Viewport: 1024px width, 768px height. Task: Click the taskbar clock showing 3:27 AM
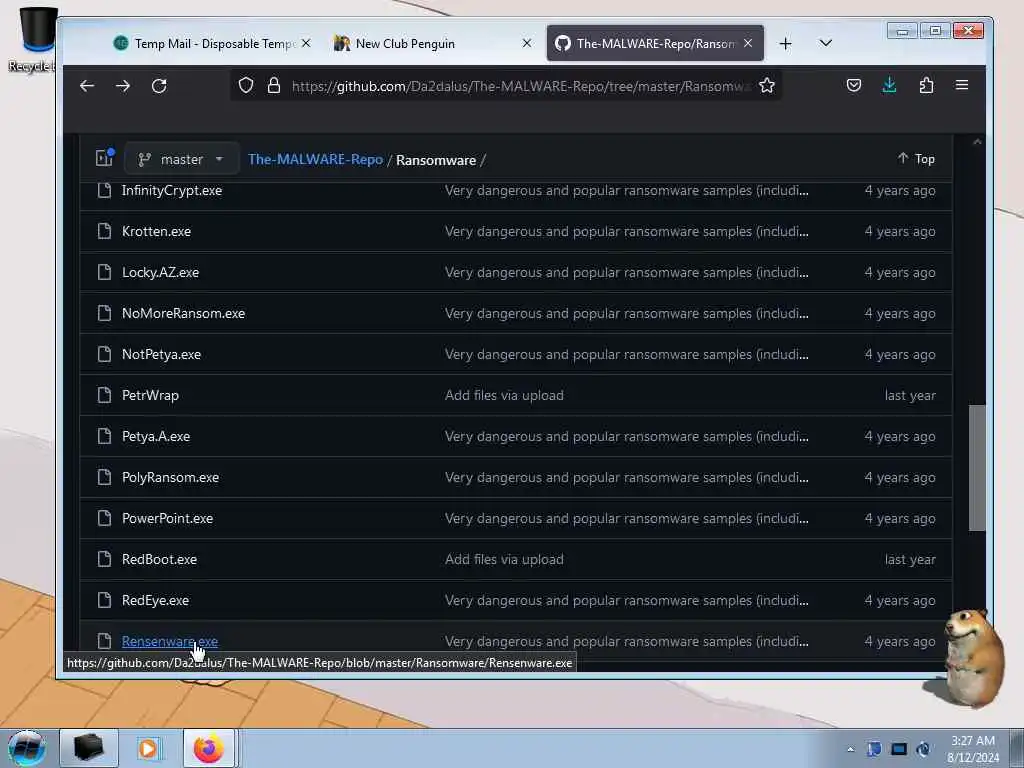[x=972, y=749]
